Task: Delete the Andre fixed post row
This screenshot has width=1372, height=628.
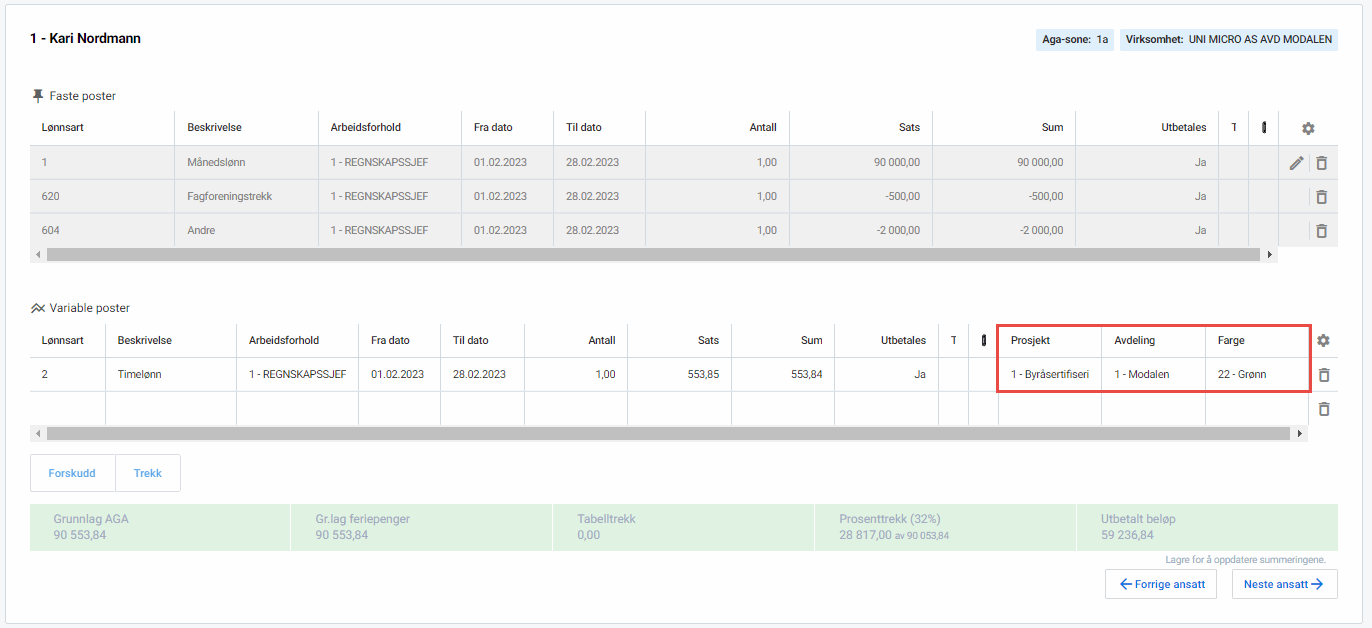Action: pyautogui.click(x=1321, y=231)
